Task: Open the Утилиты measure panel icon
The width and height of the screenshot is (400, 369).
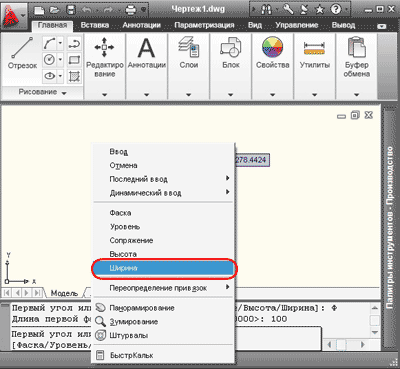Action: (x=314, y=48)
